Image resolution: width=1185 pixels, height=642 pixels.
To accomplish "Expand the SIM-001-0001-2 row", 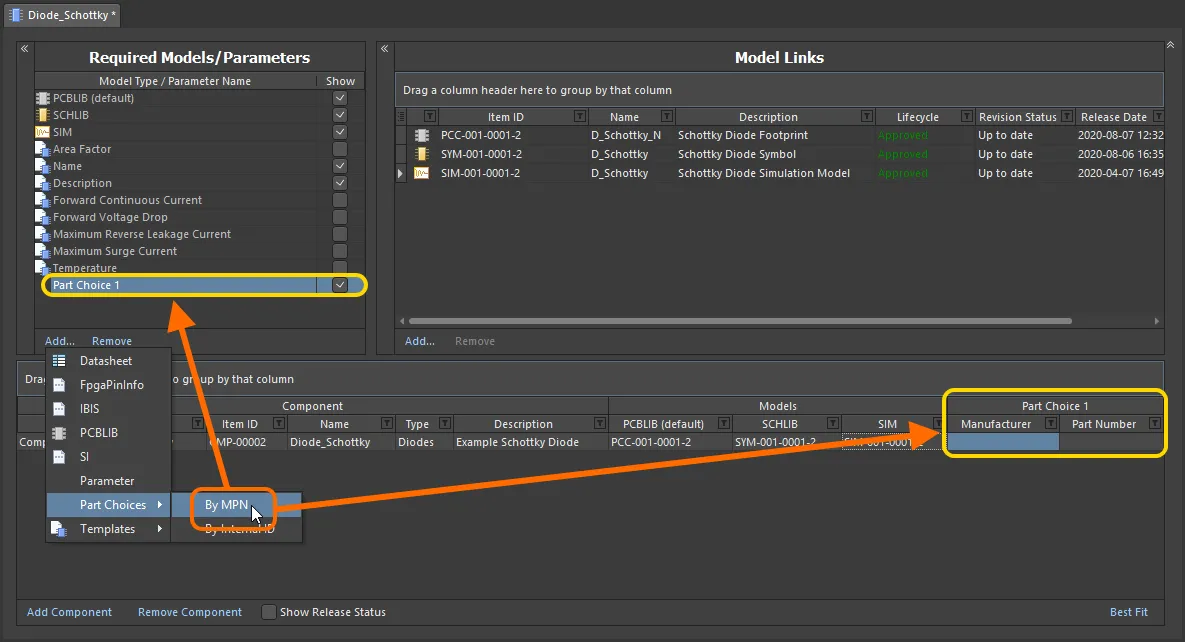I will (x=399, y=173).
